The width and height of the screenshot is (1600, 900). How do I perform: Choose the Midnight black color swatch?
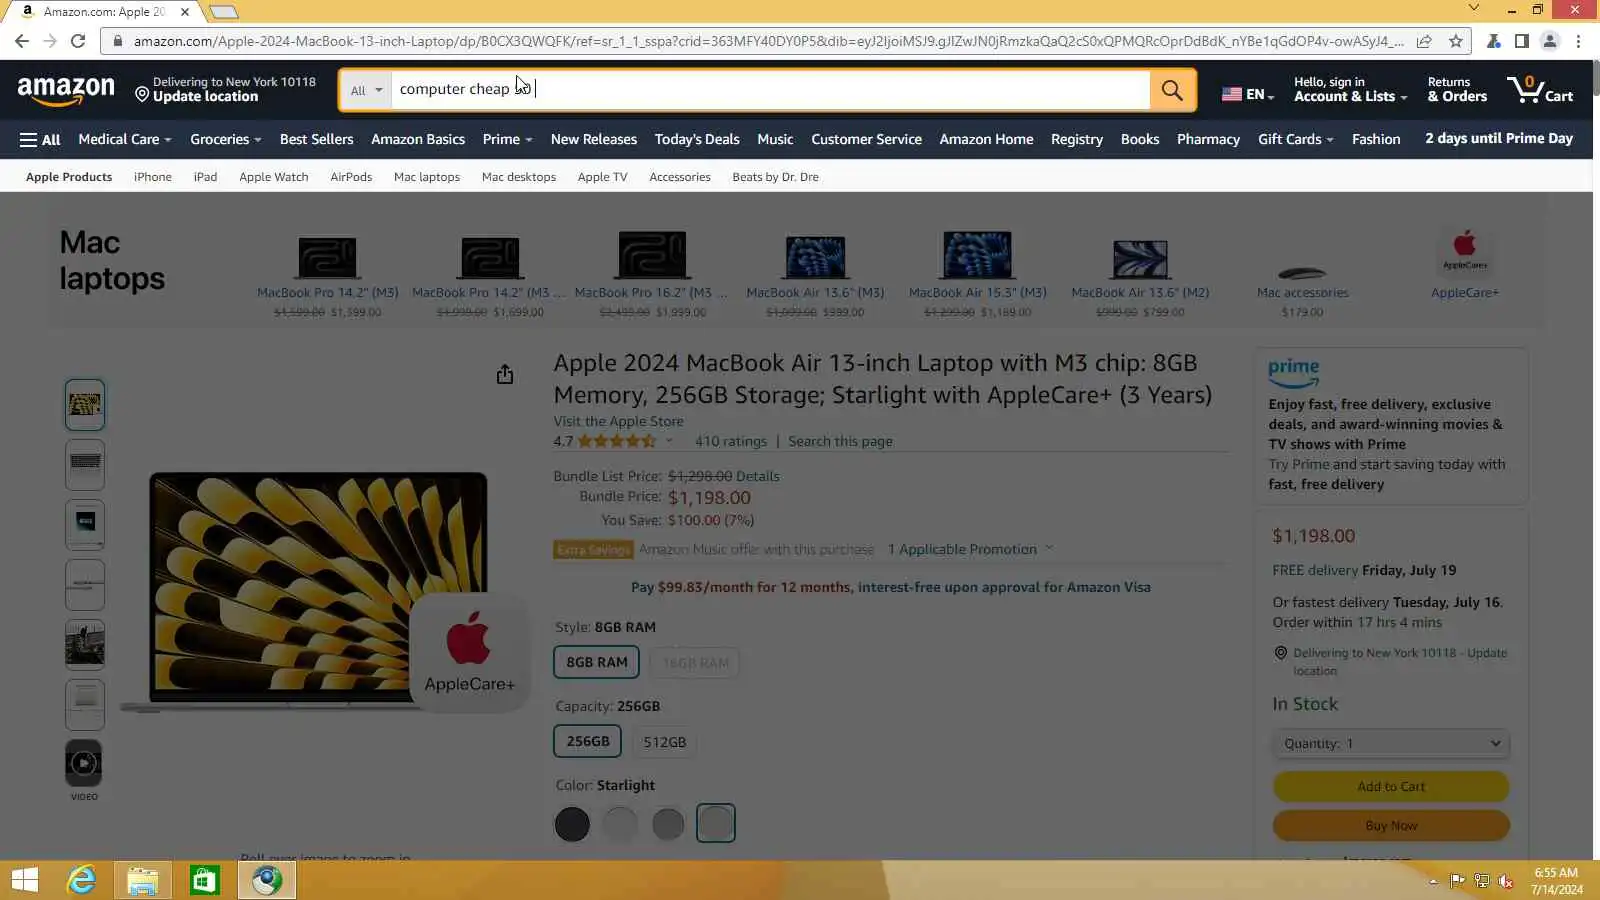[x=572, y=824]
